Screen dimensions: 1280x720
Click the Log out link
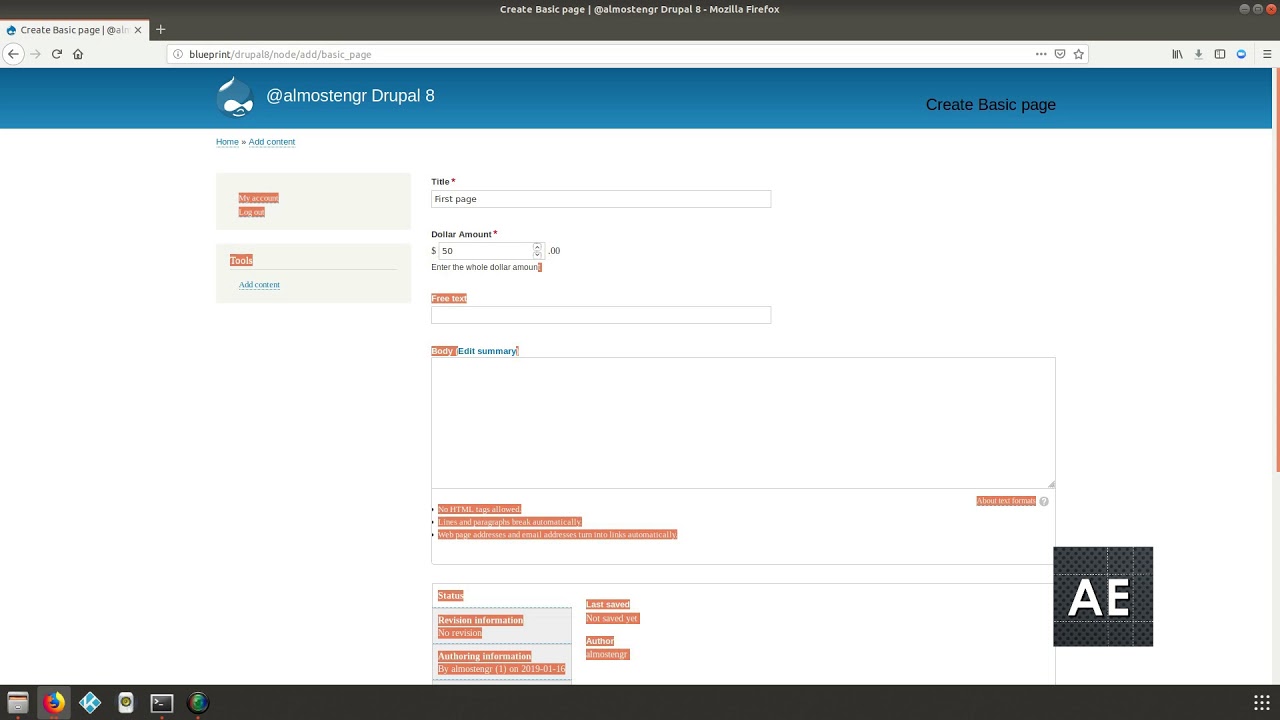coord(252,212)
